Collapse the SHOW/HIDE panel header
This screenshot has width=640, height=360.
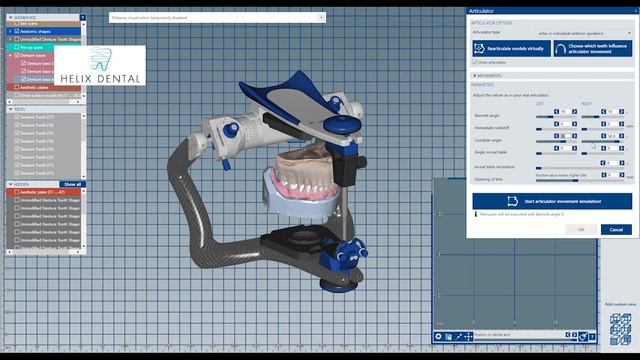tap(11, 18)
